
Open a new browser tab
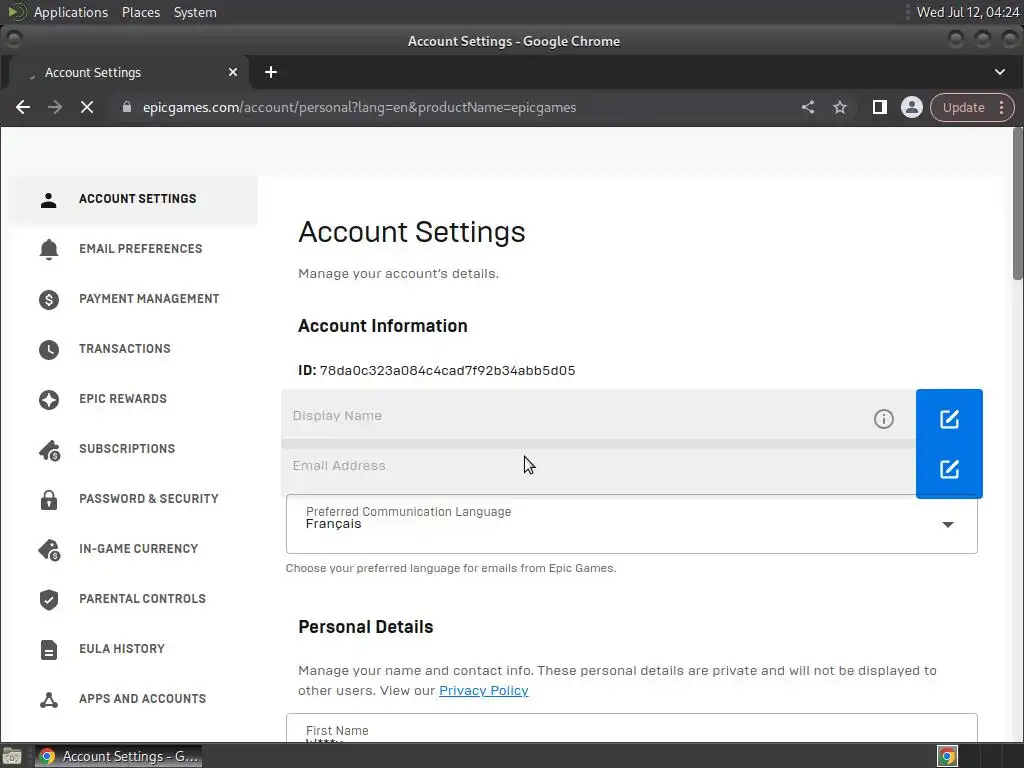(271, 72)
